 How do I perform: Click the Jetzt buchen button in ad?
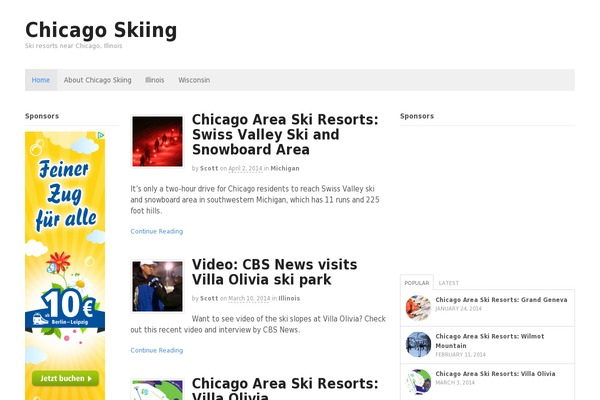[x=65, y=378]
